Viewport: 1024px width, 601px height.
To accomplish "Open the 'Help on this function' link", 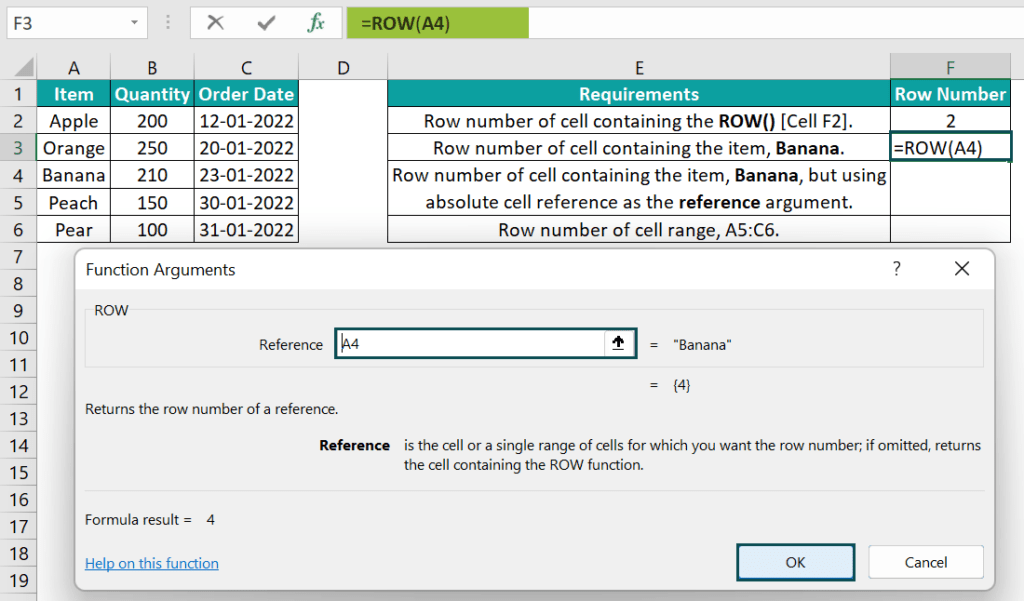I will [x=151, y=563].
